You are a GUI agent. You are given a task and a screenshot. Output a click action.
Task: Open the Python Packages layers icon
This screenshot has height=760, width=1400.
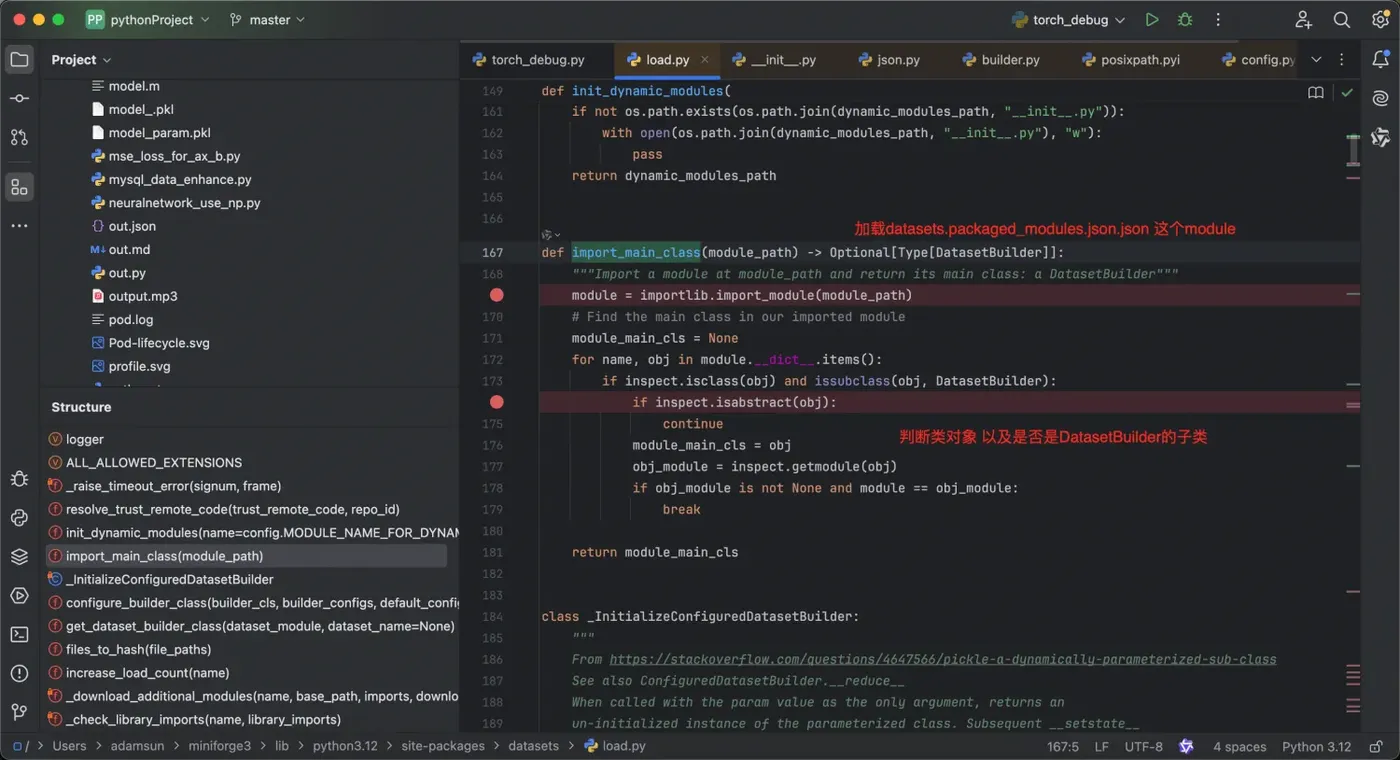tap(19, 557)
